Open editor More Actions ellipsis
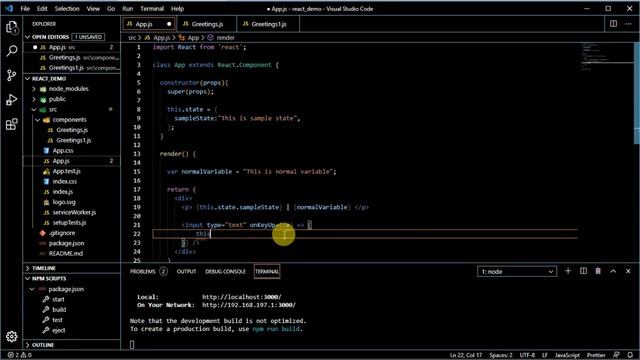Viewport: 640px width, 360px height. (628, 24)
